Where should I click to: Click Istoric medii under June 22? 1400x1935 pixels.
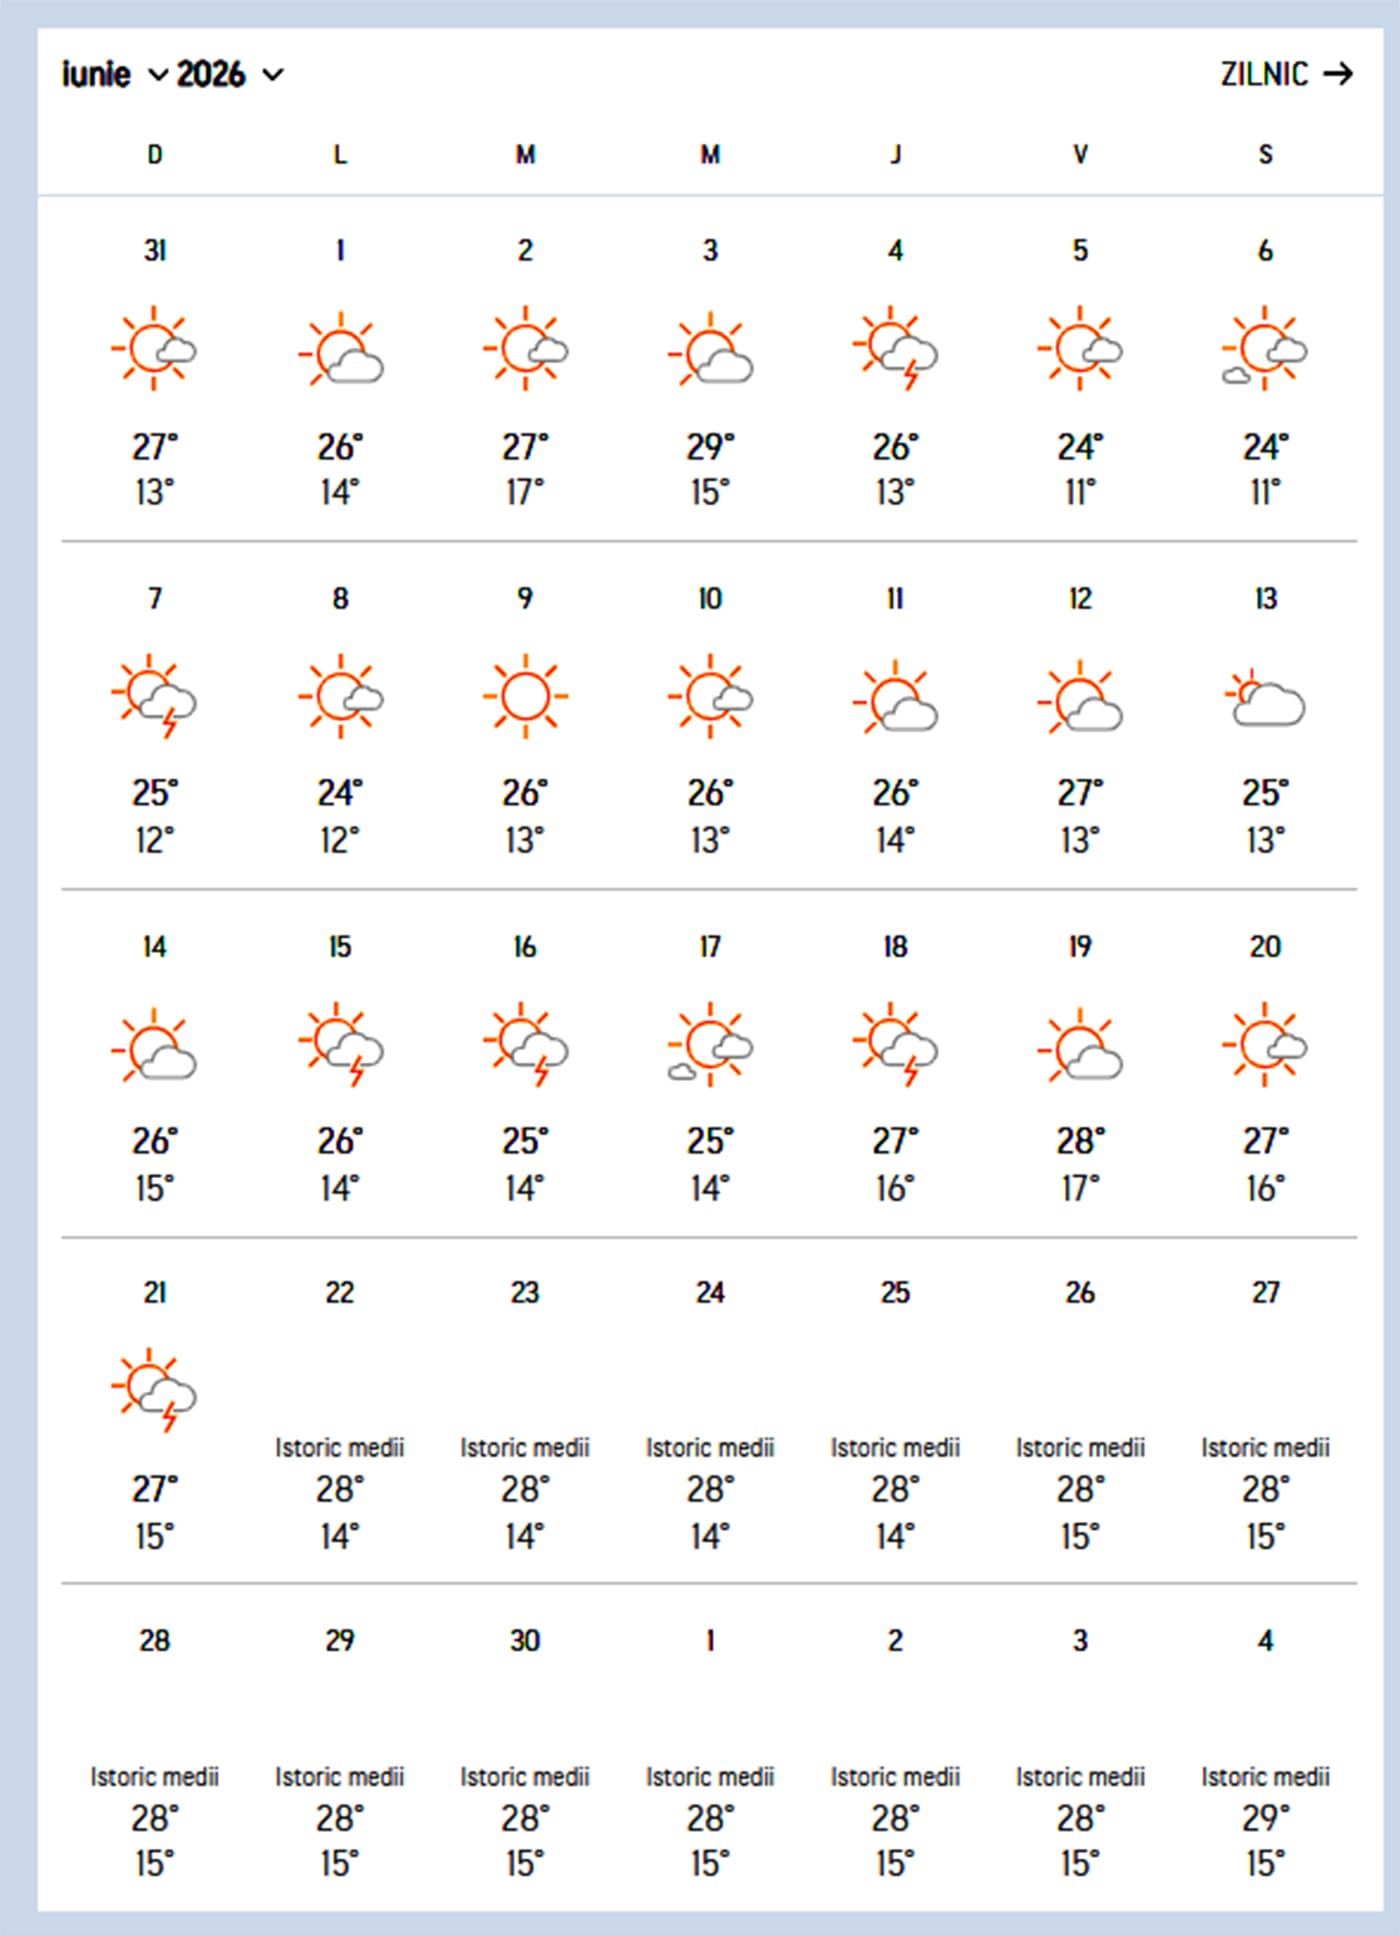pos(340,1447)
